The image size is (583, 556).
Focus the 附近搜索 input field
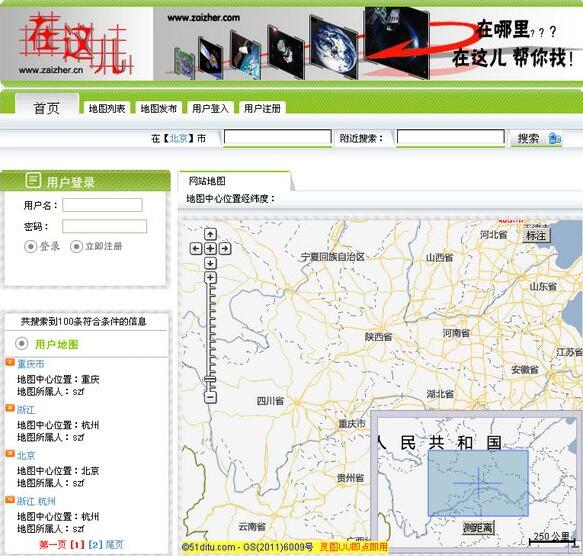coord(451,137)
